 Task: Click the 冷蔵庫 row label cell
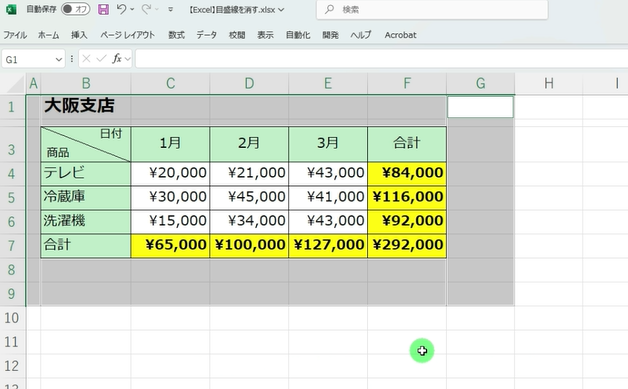[x=86, y=198]
